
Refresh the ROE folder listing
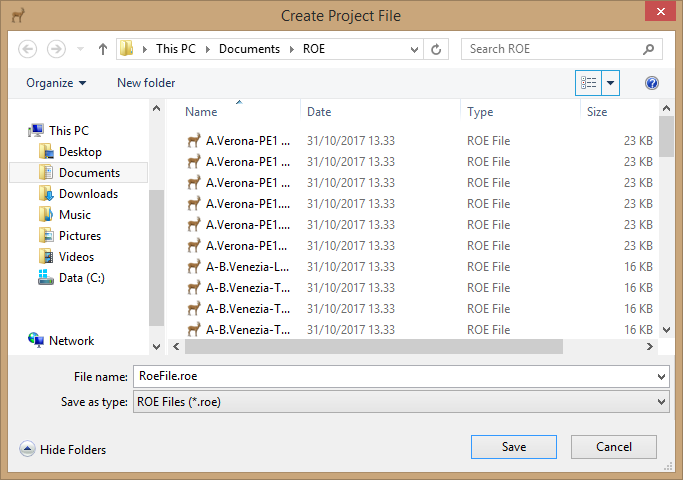click(436, 49)
